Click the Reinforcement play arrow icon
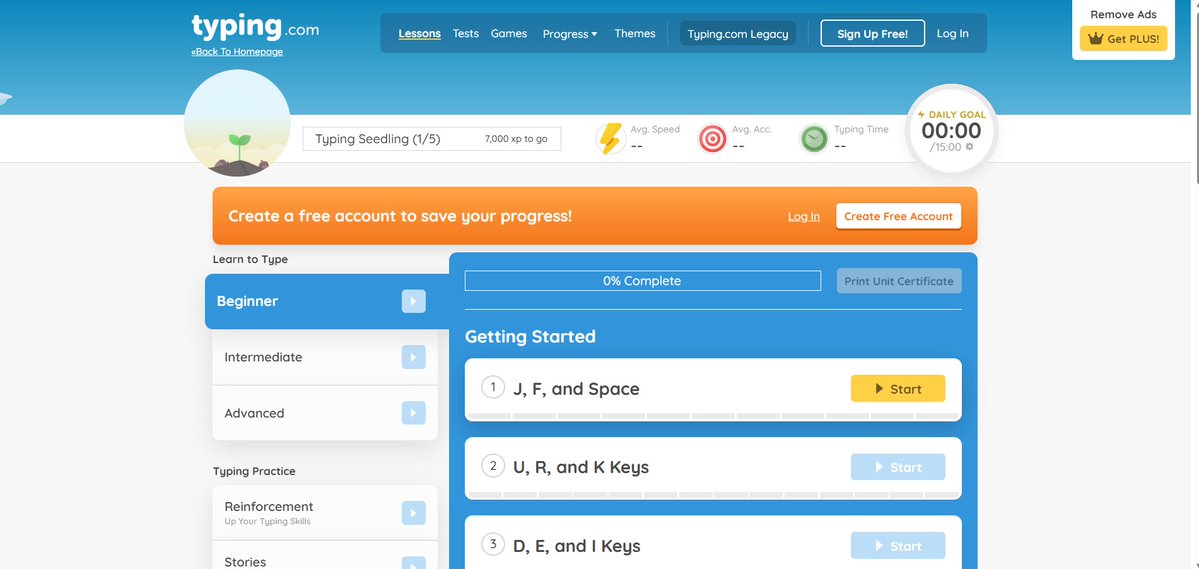 pos(414,513)
